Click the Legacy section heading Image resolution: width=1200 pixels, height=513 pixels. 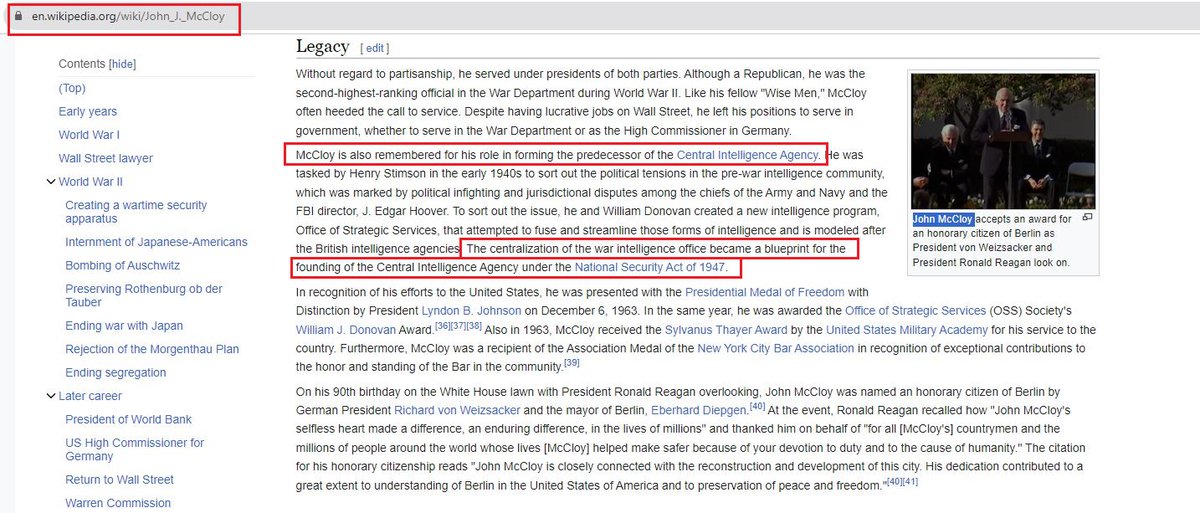click(322, 47)
